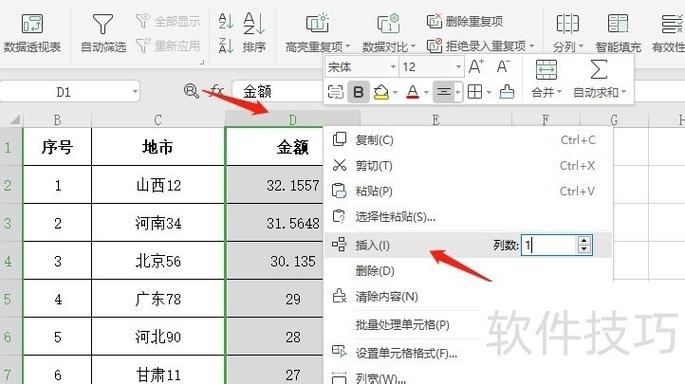This screenshot has width=685, height=384.
Task: Click 重新应用 reapply filter
Action: (168, 45)
